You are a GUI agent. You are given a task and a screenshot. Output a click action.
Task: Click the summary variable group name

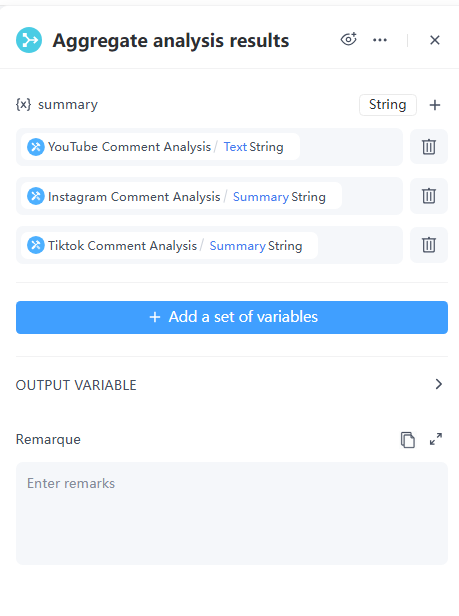pyautogui.click(x=68, y=104)
